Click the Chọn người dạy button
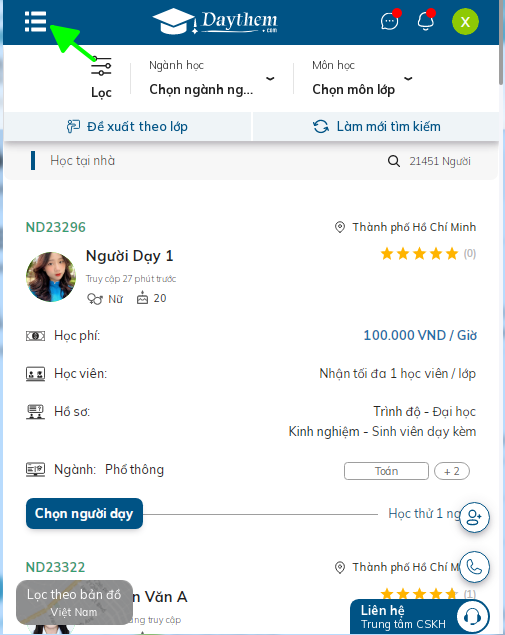 click(x=84, y=514)
